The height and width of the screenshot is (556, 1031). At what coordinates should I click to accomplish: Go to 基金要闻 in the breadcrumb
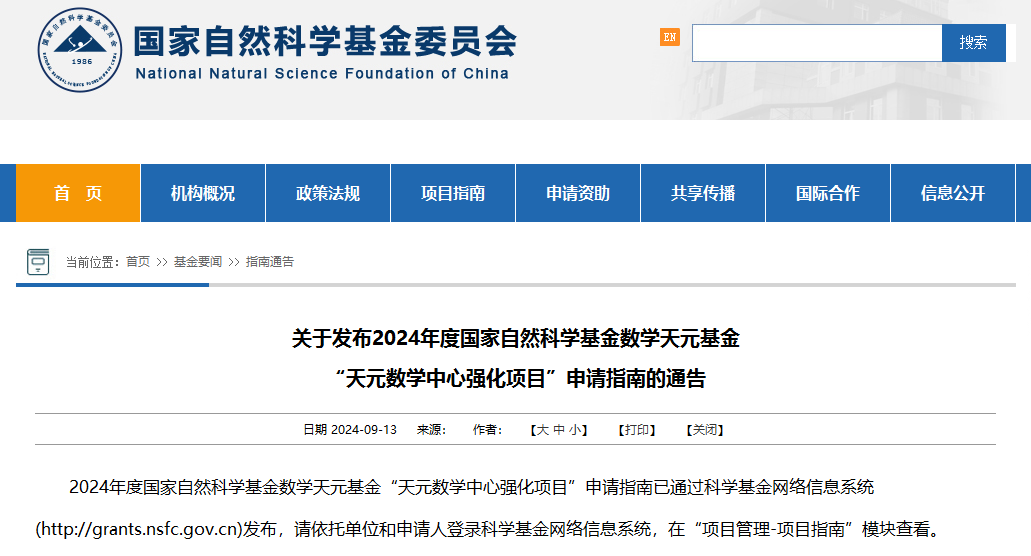pyautogui.click(x=197, y=262)
